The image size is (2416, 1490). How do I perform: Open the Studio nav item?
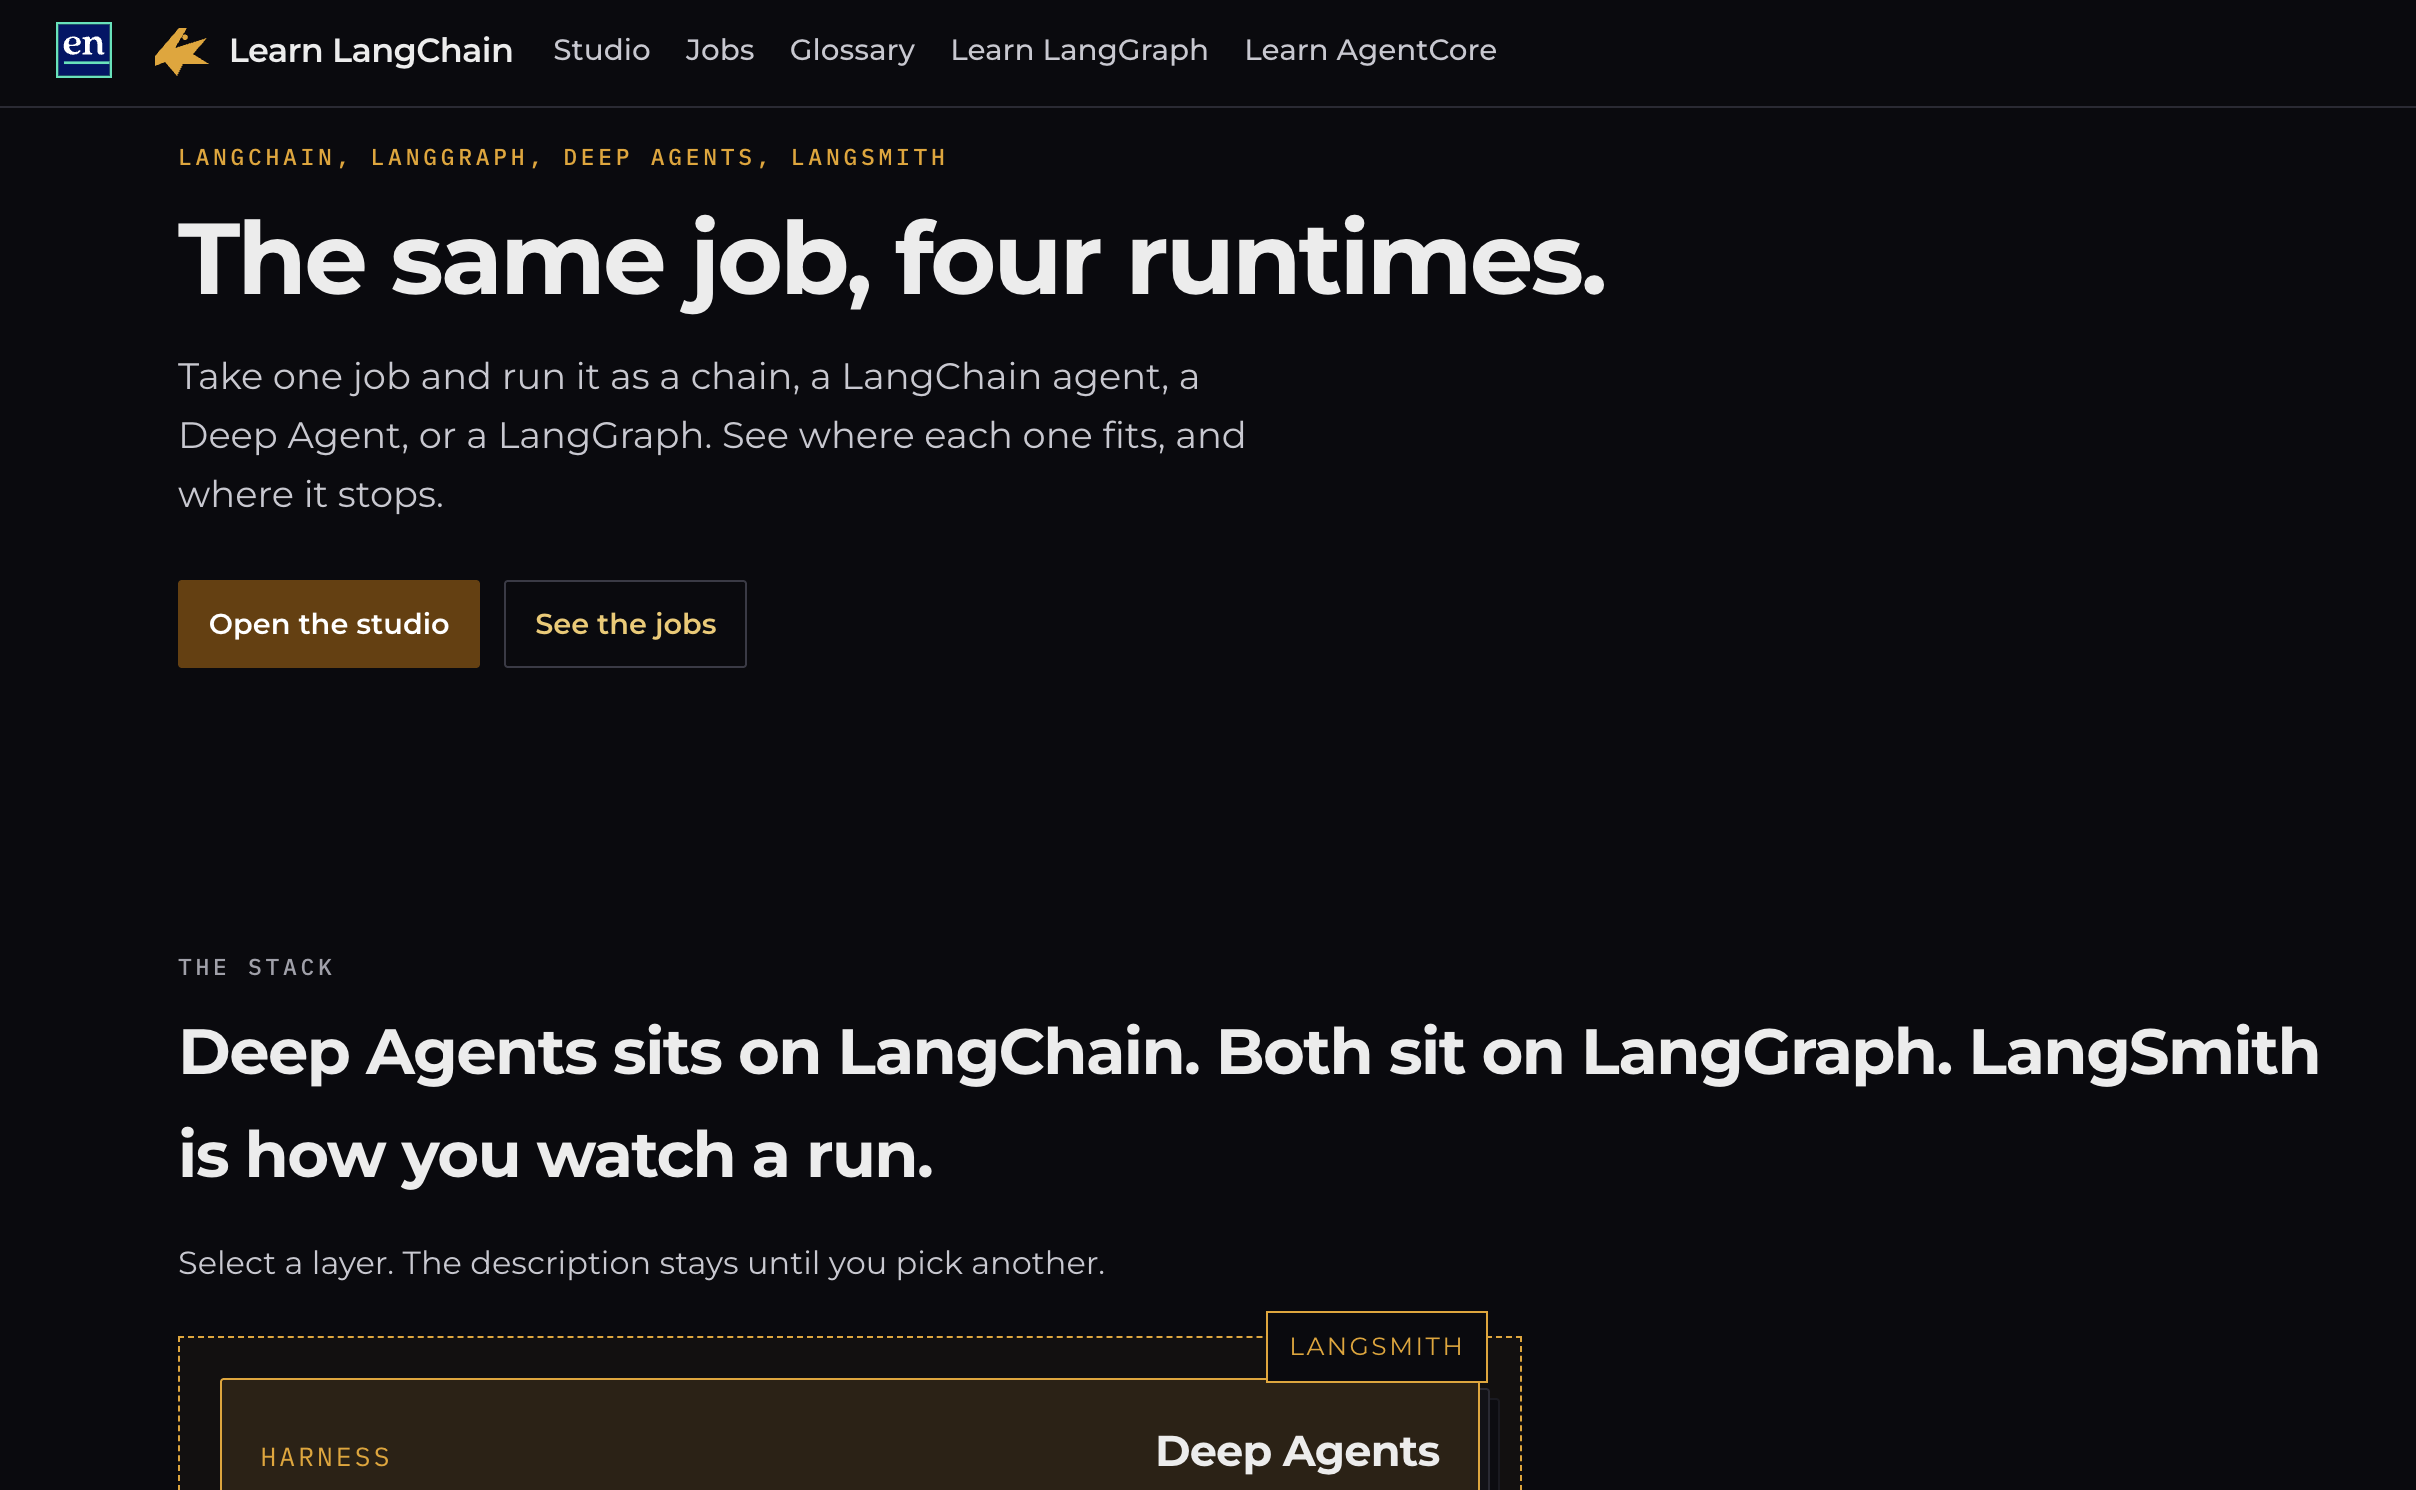[601, 50]
